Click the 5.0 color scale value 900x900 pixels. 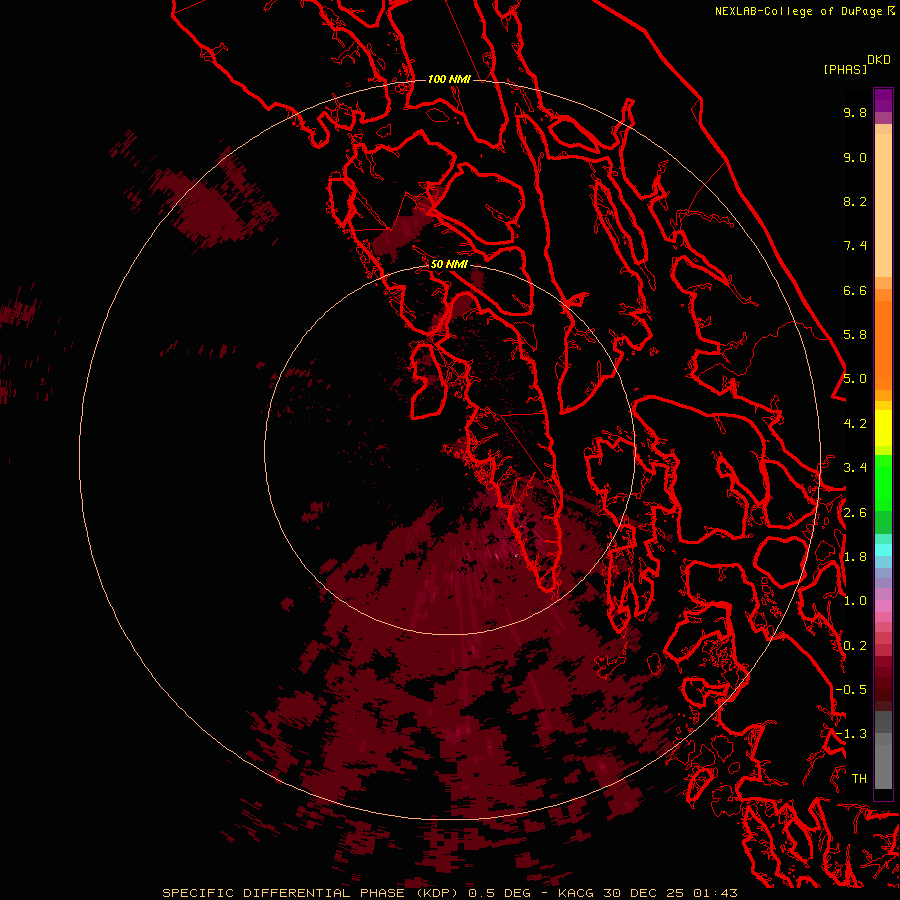click(x=855, y=379)
